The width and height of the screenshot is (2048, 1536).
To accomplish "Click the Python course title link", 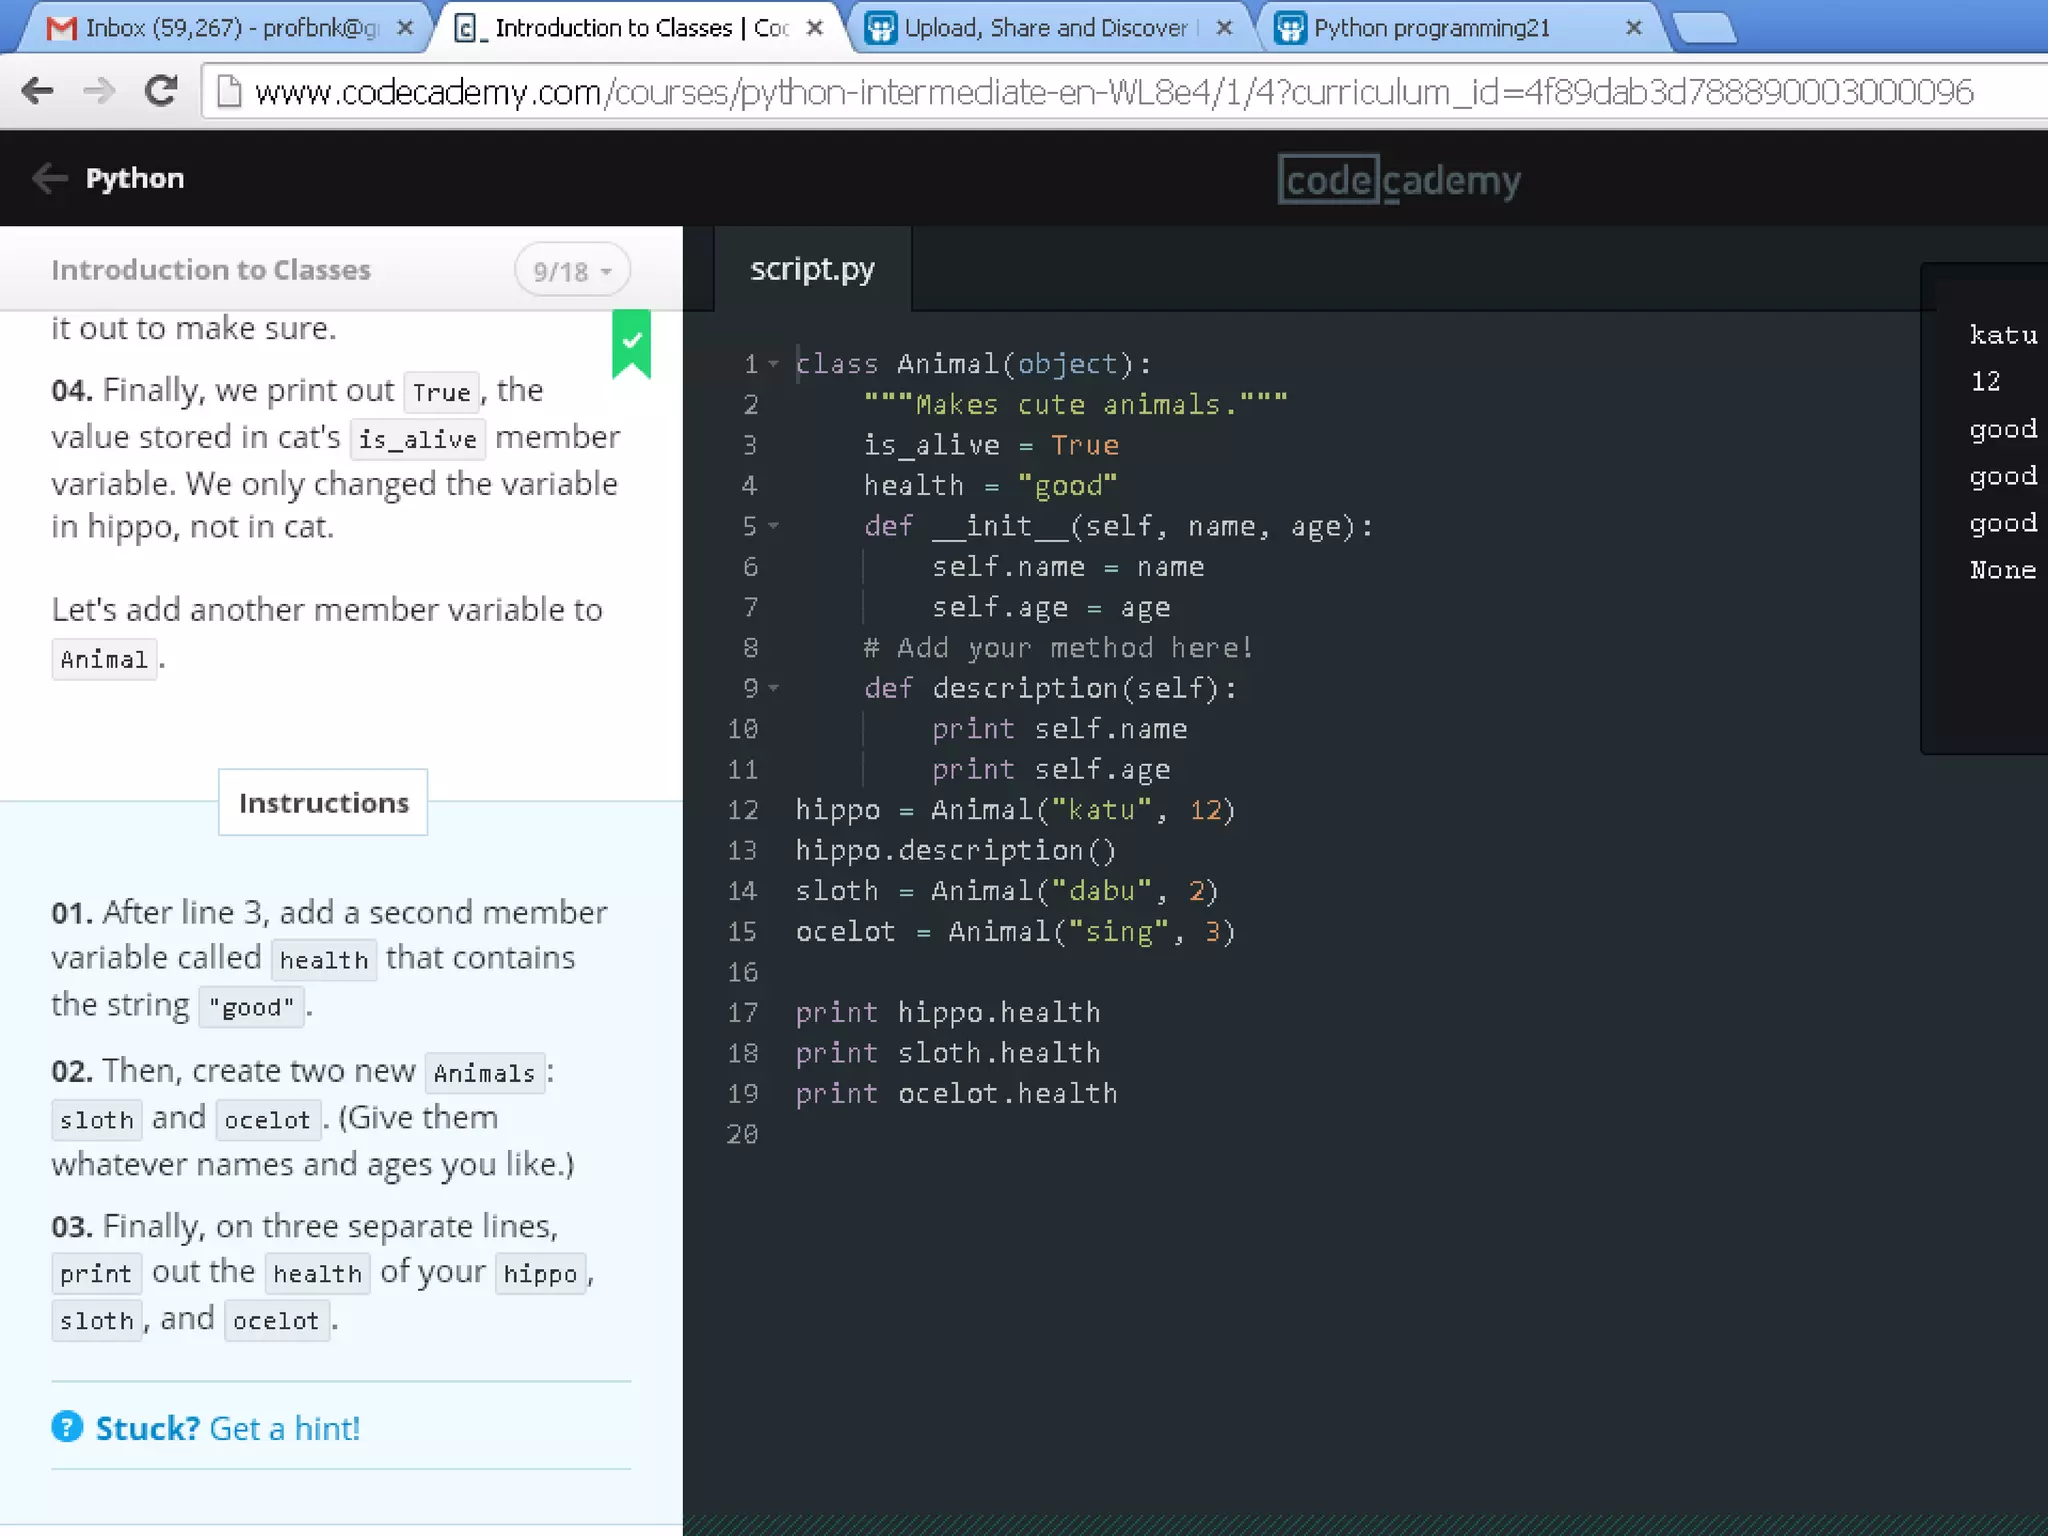I will pyautogui.click(x=135, y=178).
